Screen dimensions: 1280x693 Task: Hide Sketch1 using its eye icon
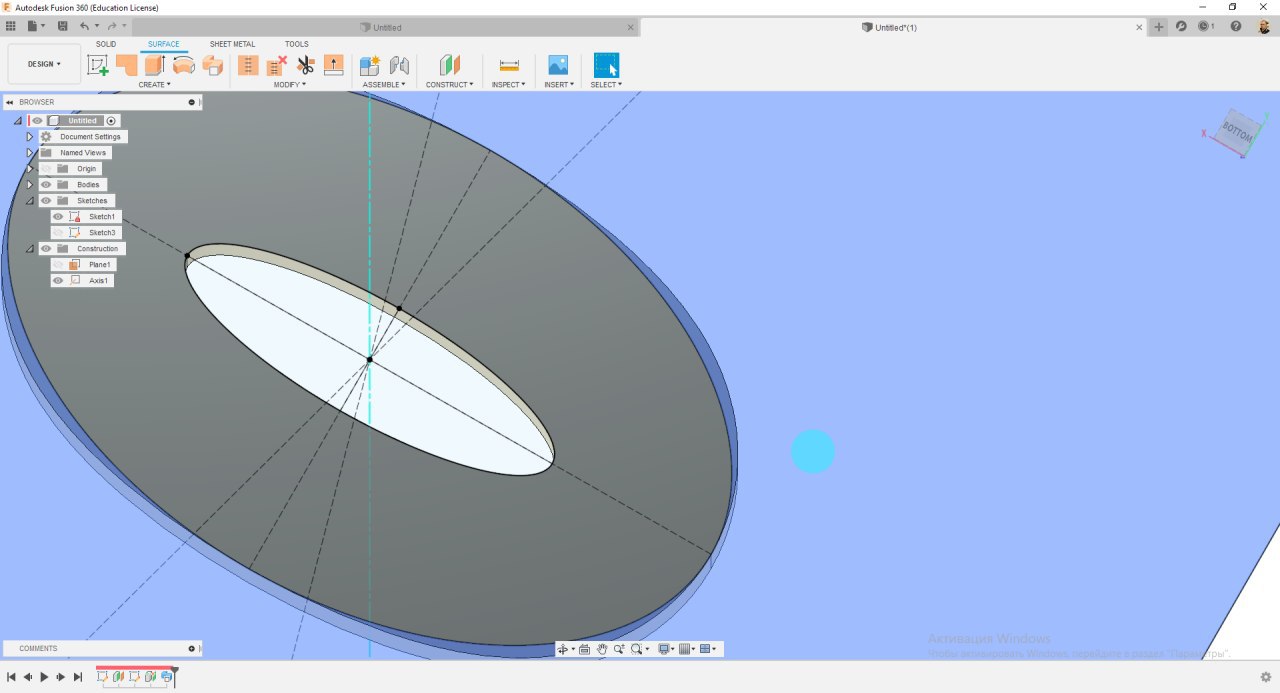pyautogui.click(x=58, y=217)
